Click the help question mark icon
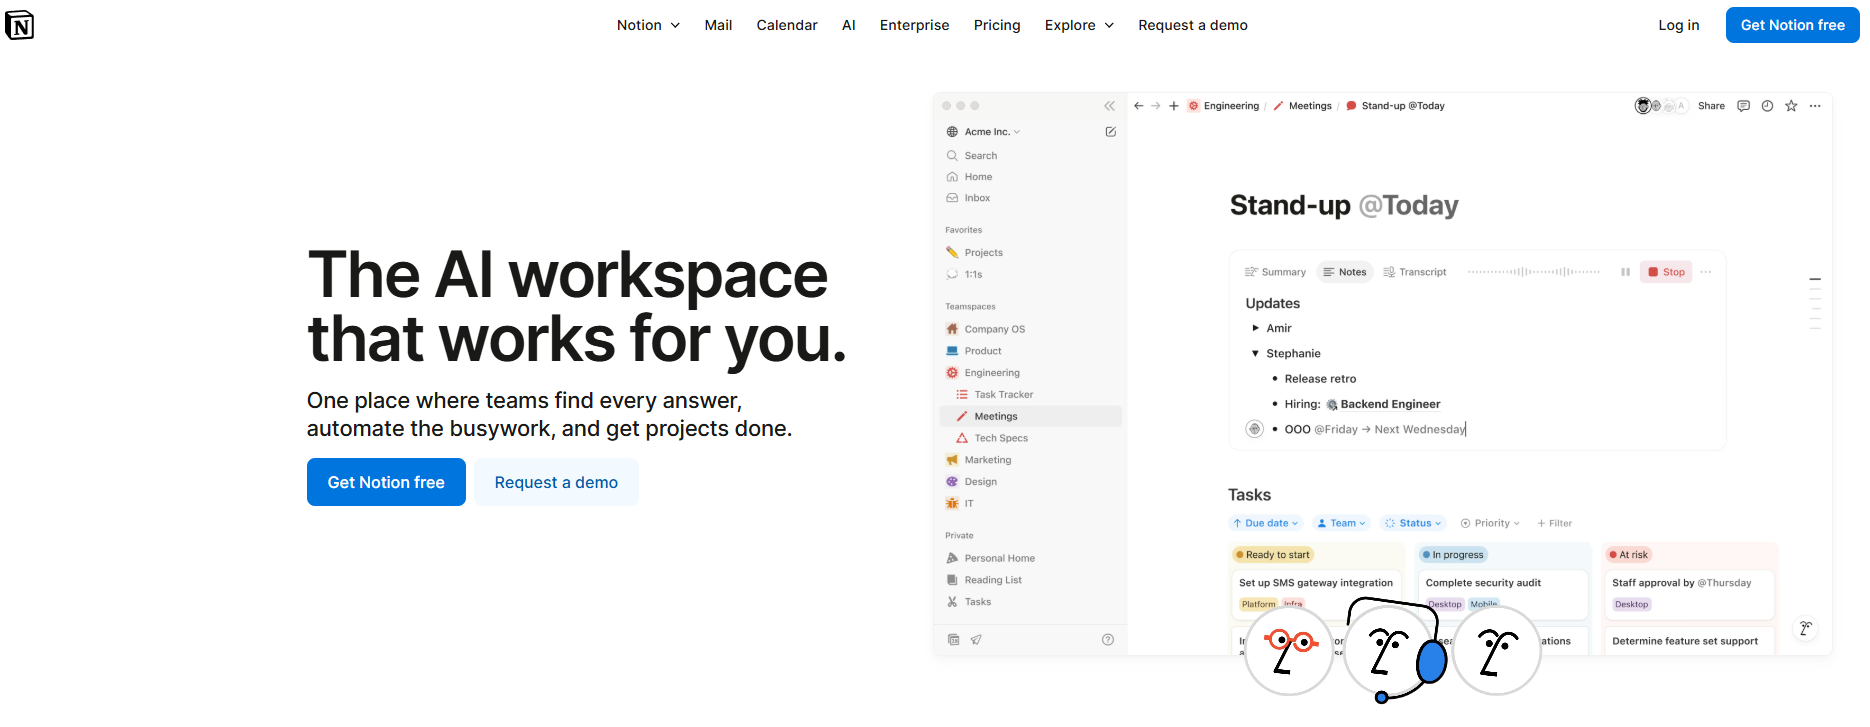1870x727 pixels. [x=1108, y=640]
